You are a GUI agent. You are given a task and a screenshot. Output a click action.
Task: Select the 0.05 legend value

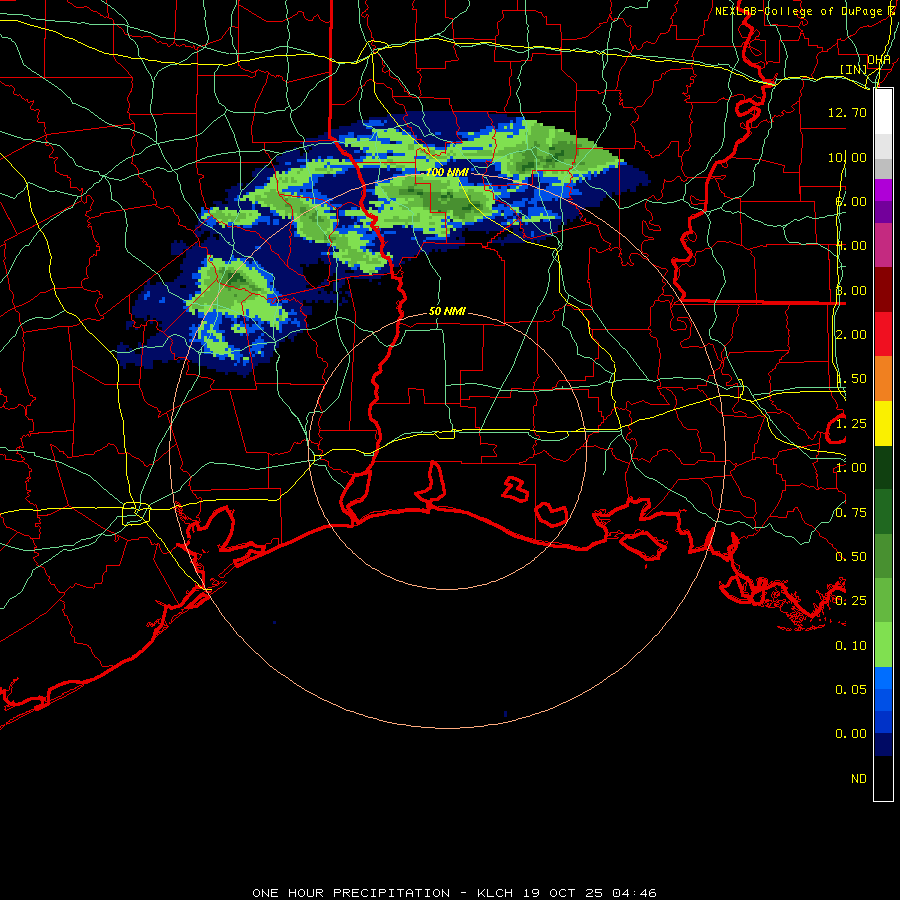click(851, 690)
